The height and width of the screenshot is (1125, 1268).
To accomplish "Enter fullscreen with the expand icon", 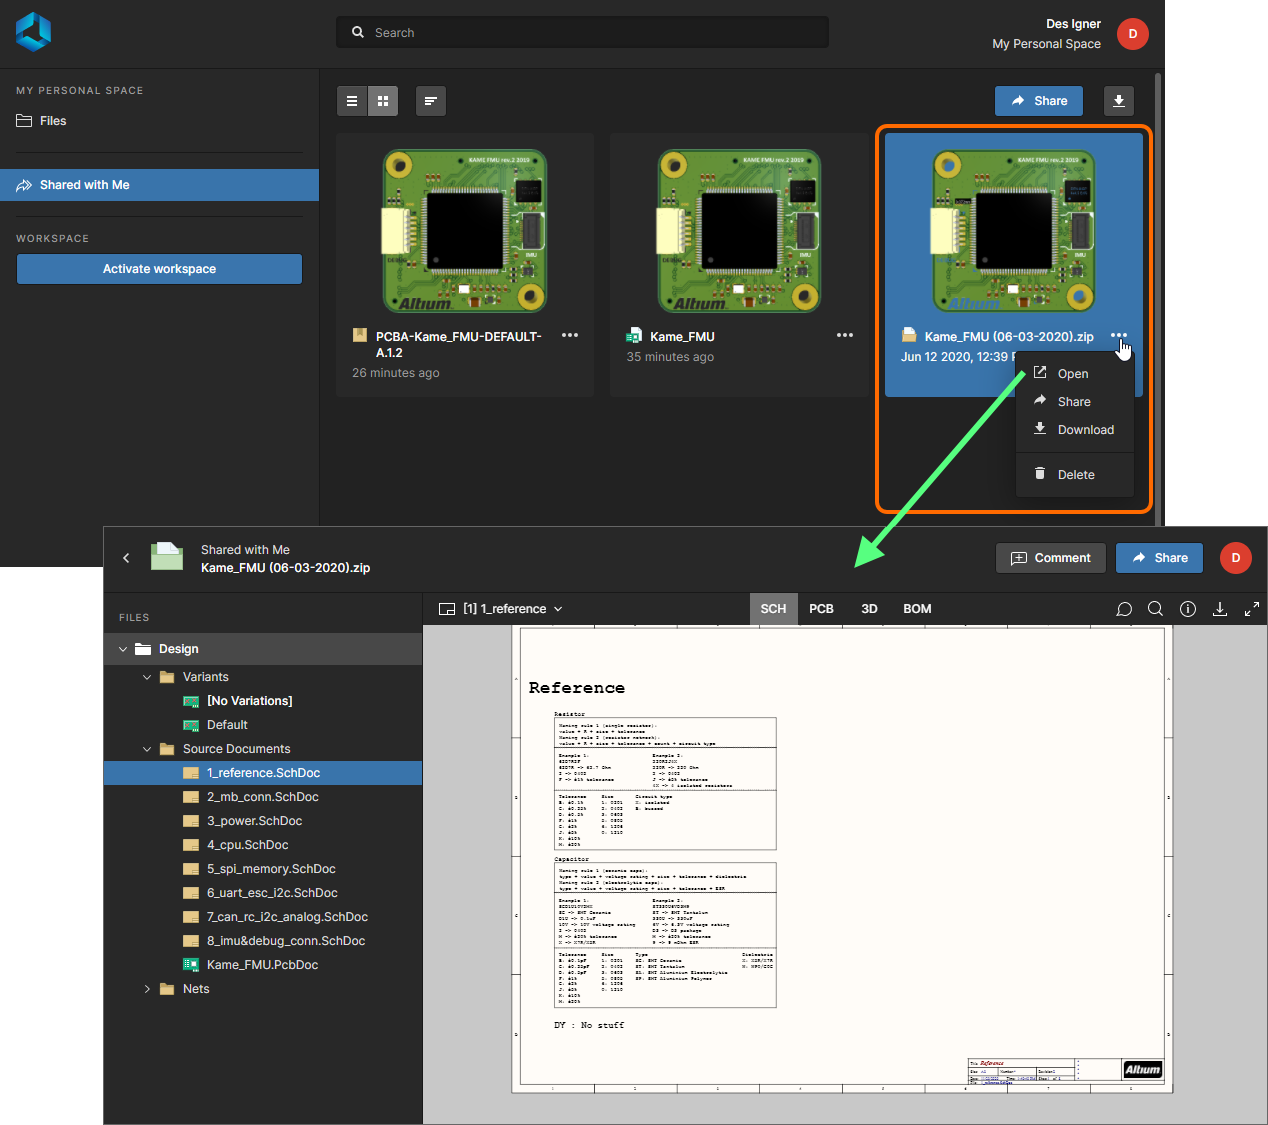I will 1251,609.
